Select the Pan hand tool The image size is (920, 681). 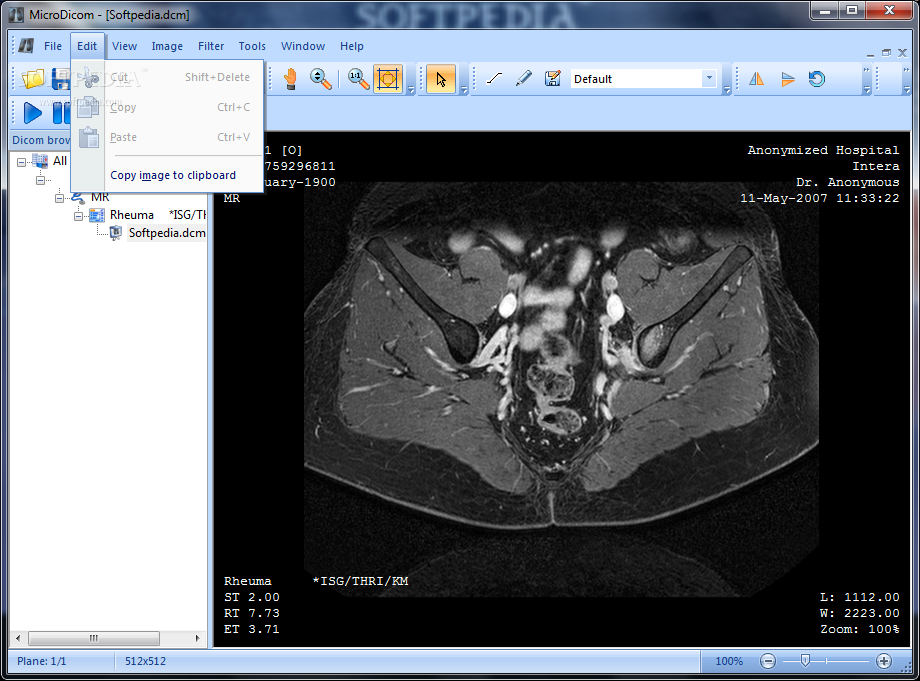tap(290, 79)
